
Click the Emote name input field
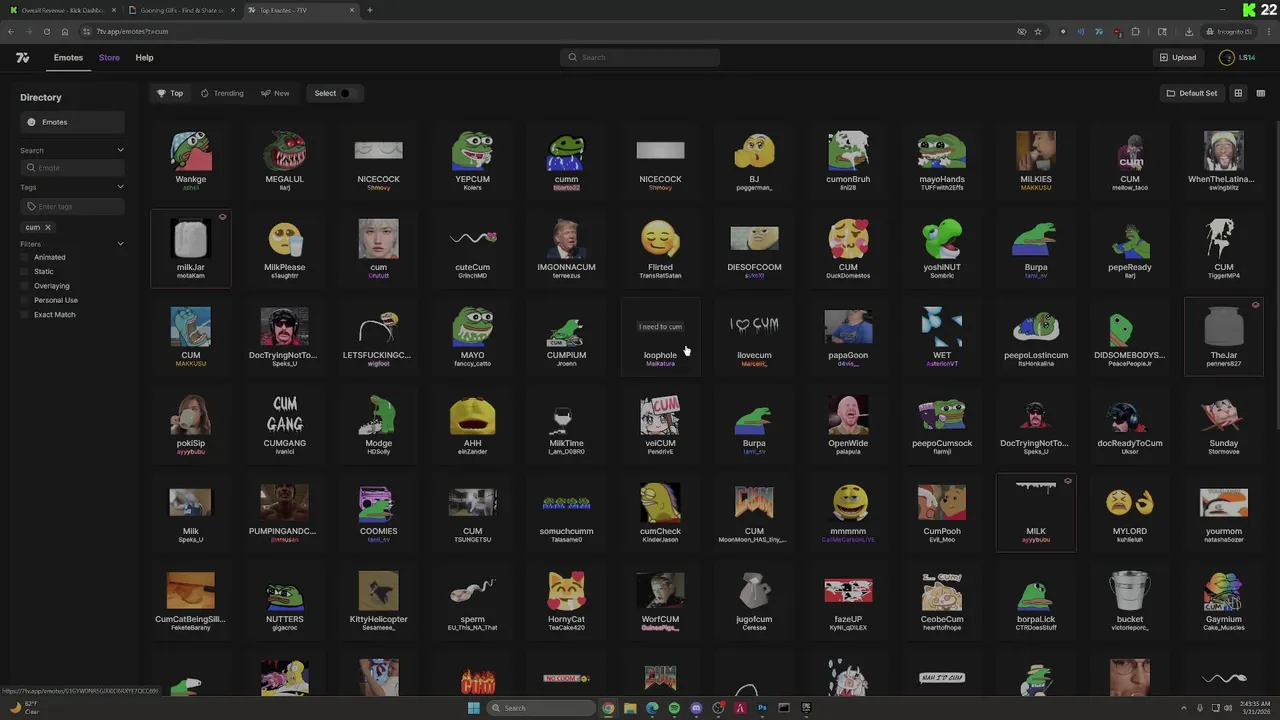coord(72,167)
